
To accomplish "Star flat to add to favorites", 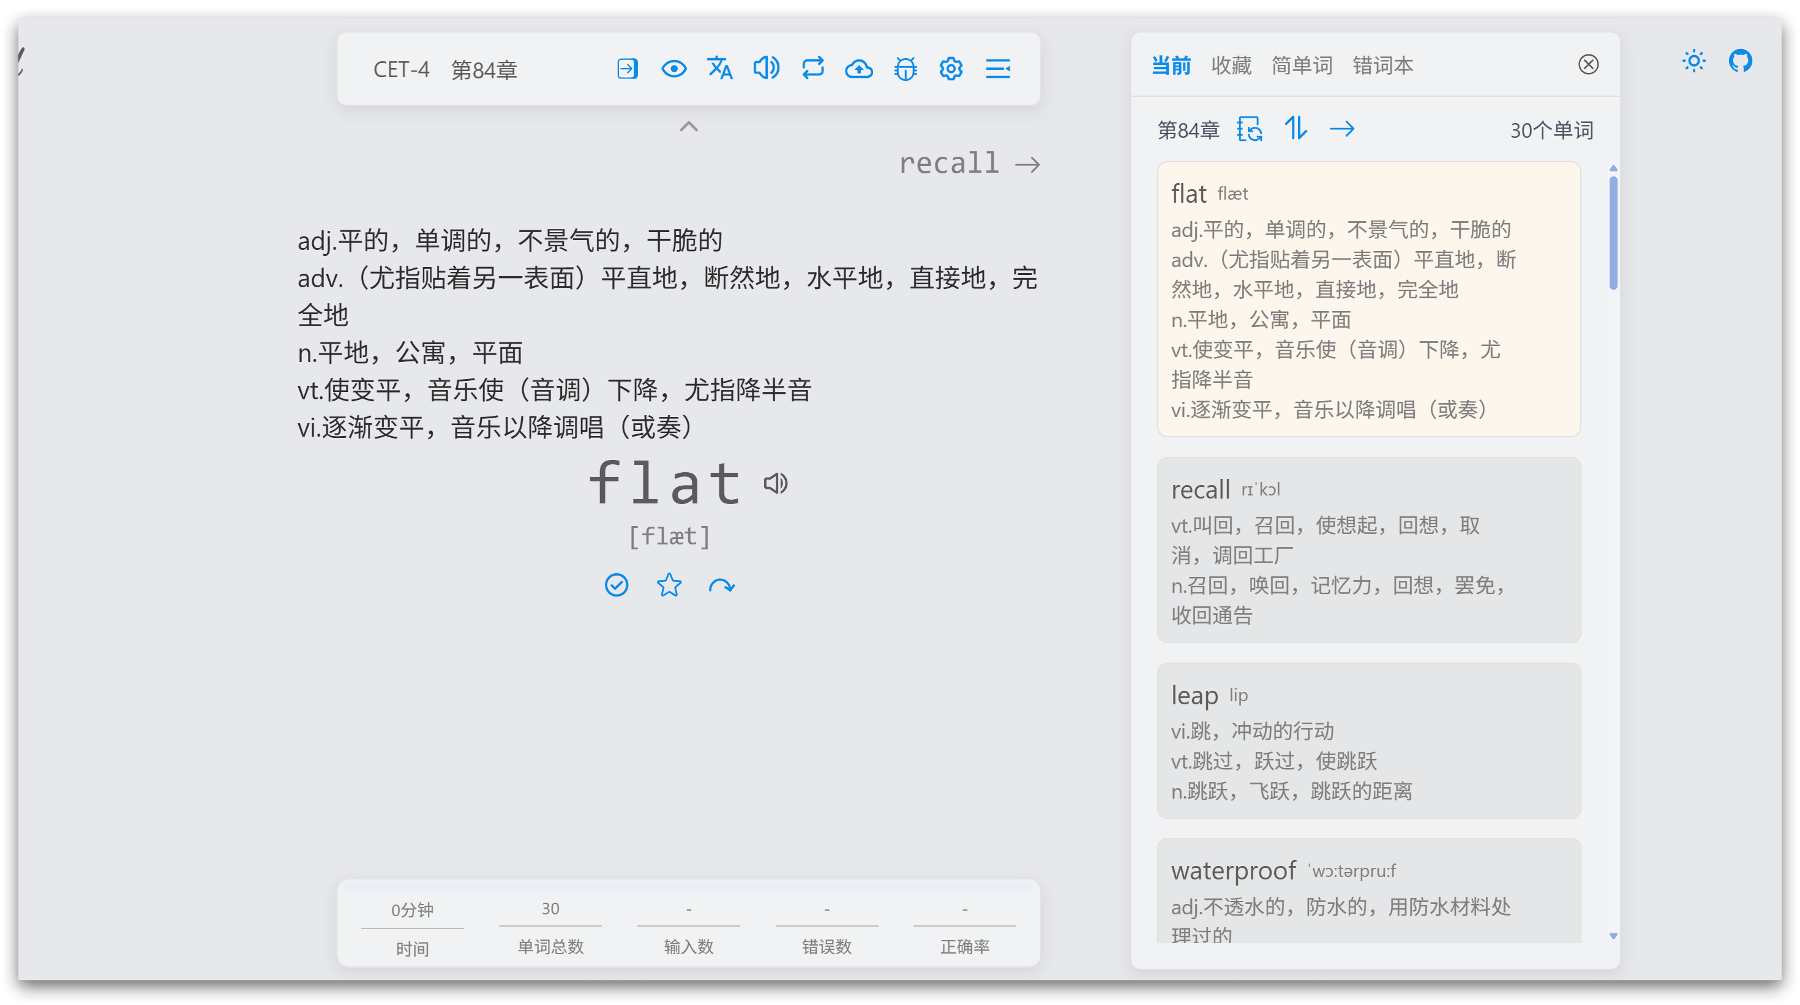I will pyautogui.click(x=669, y=585).
